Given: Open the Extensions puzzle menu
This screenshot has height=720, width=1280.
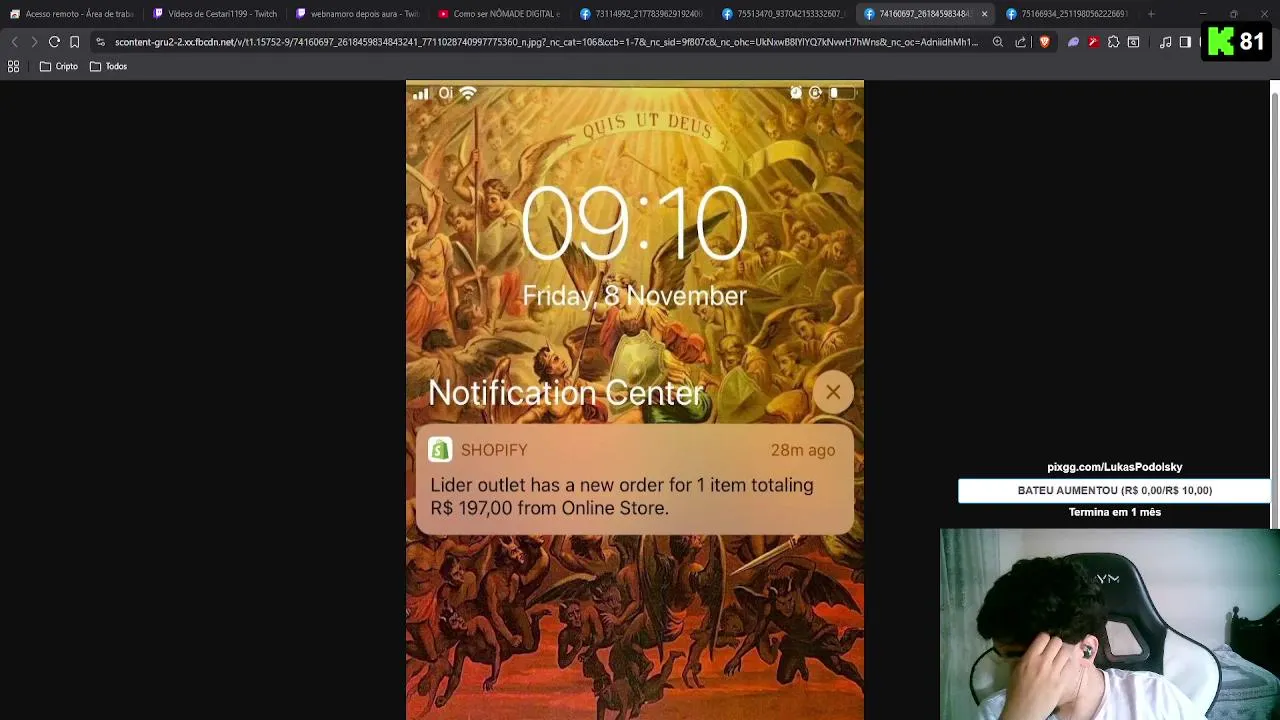Looking at the screenshot, I should coord(1113,42).
